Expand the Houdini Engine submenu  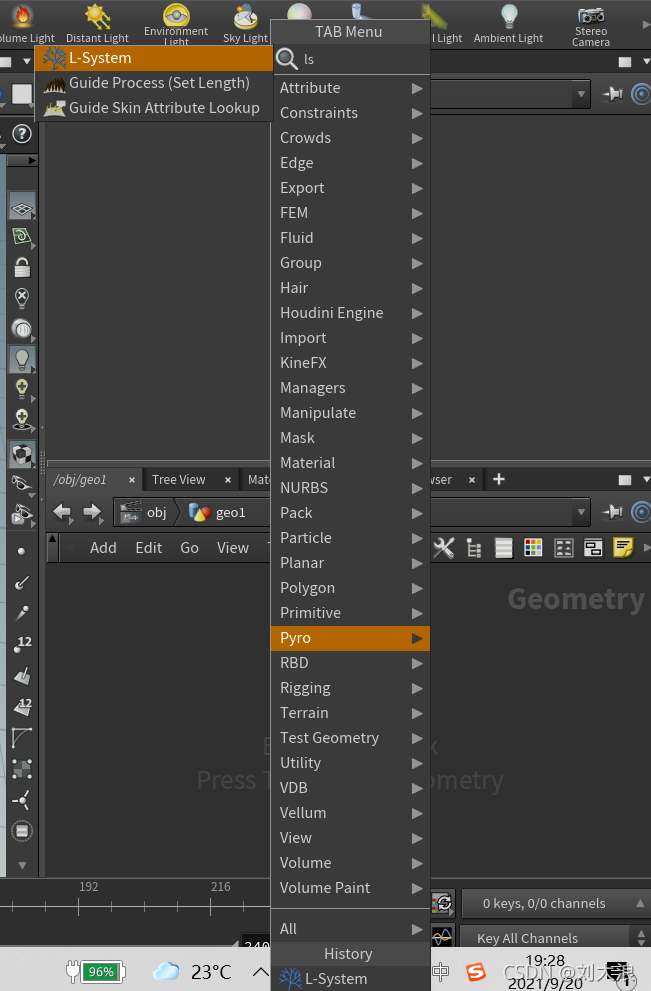pos(350,313)
